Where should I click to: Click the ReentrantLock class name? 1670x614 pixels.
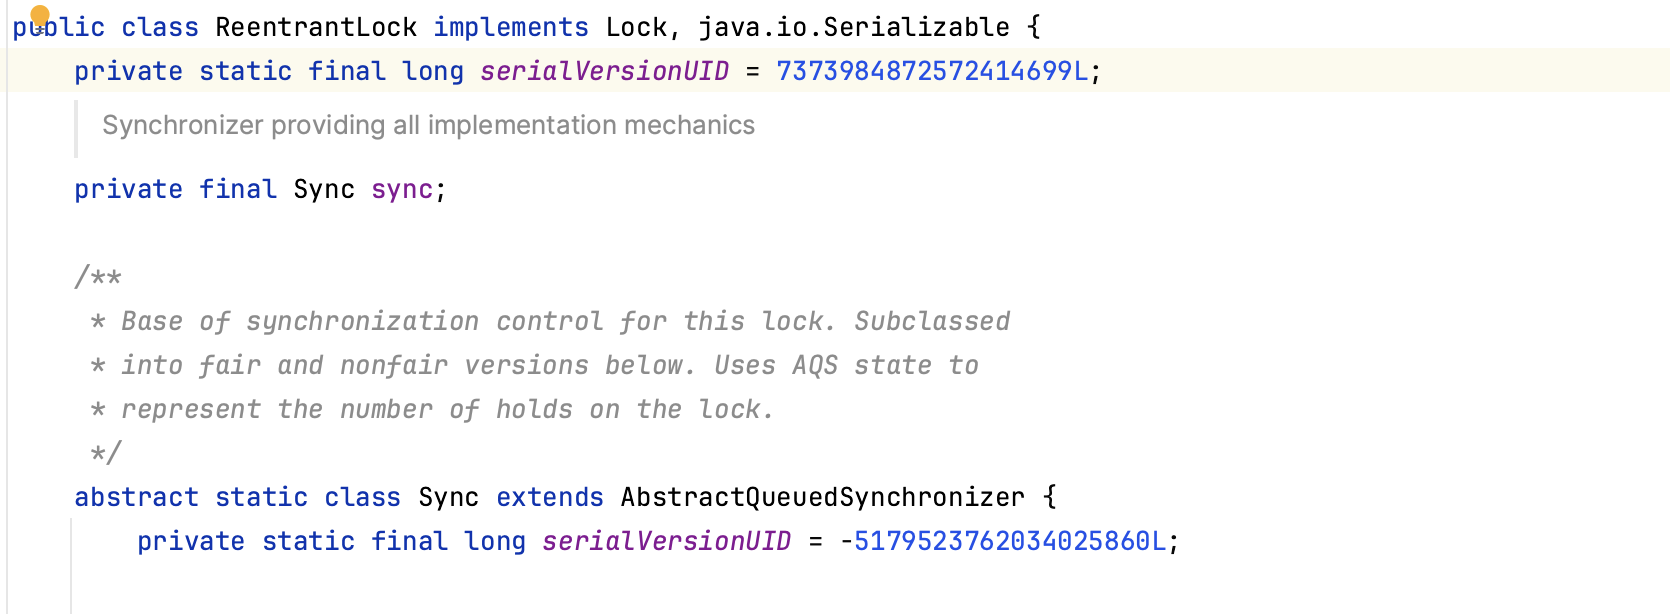316,27
